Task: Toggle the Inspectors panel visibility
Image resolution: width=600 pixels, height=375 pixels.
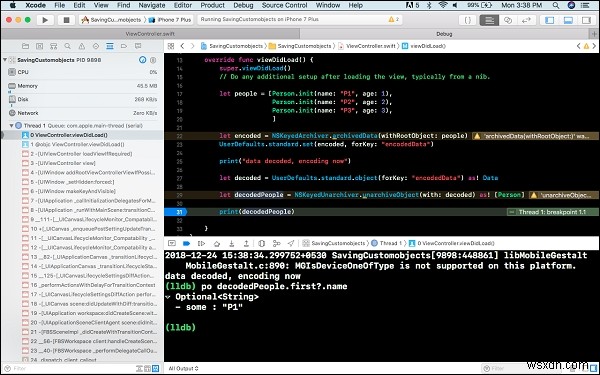Action: tap(586, 20)
